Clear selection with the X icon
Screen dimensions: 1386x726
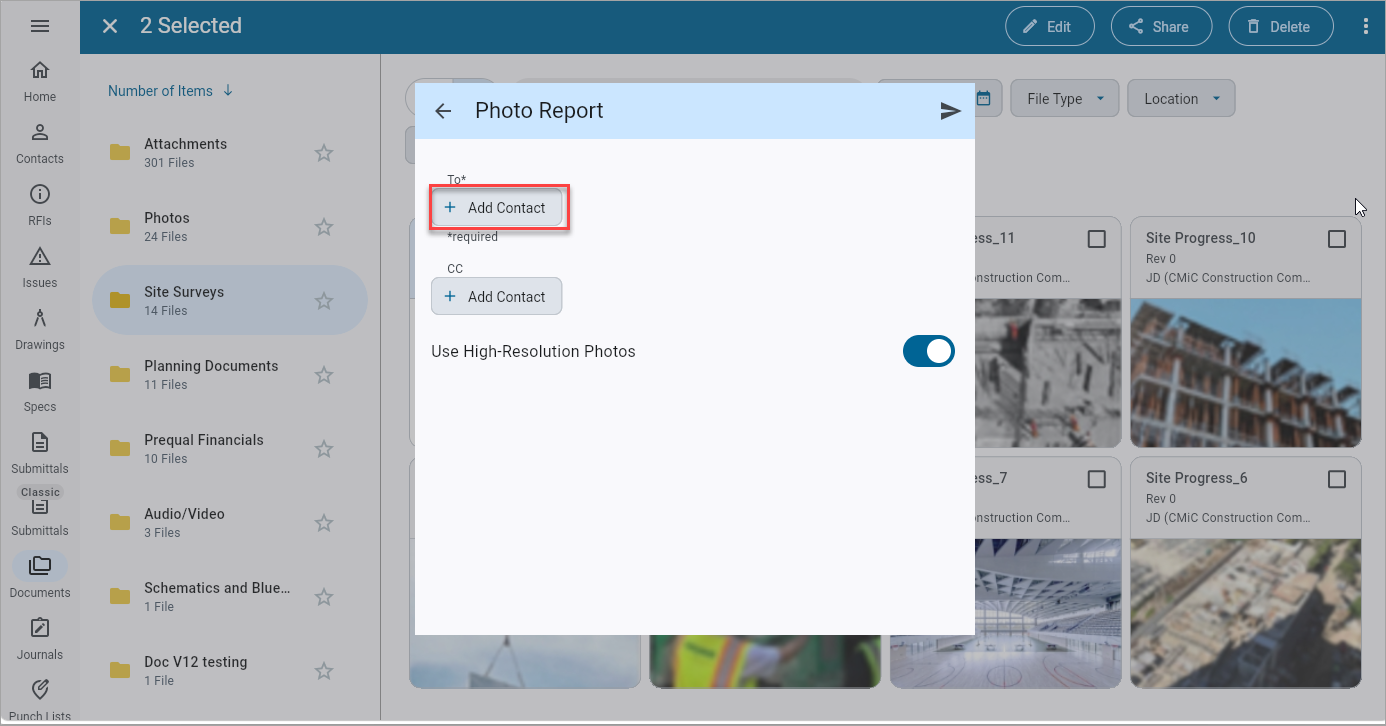coord(110,26)
